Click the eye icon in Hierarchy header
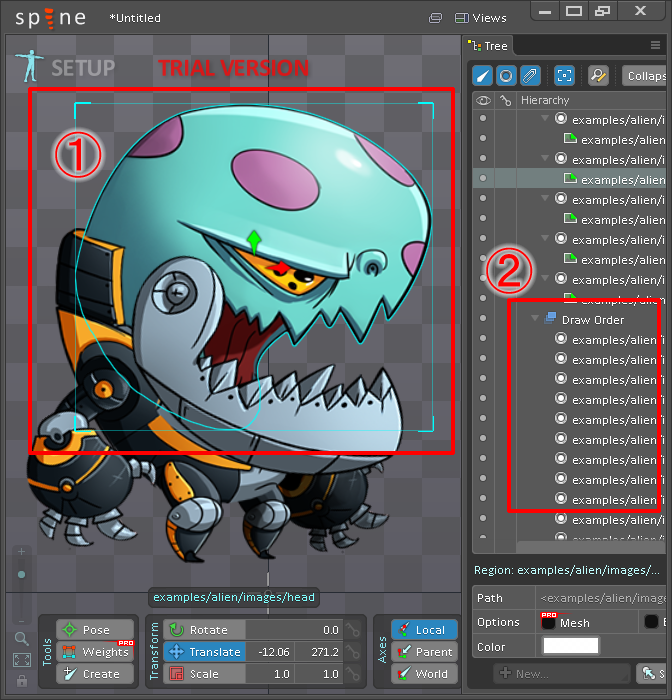Screen dimensions: 672x700 483,100
